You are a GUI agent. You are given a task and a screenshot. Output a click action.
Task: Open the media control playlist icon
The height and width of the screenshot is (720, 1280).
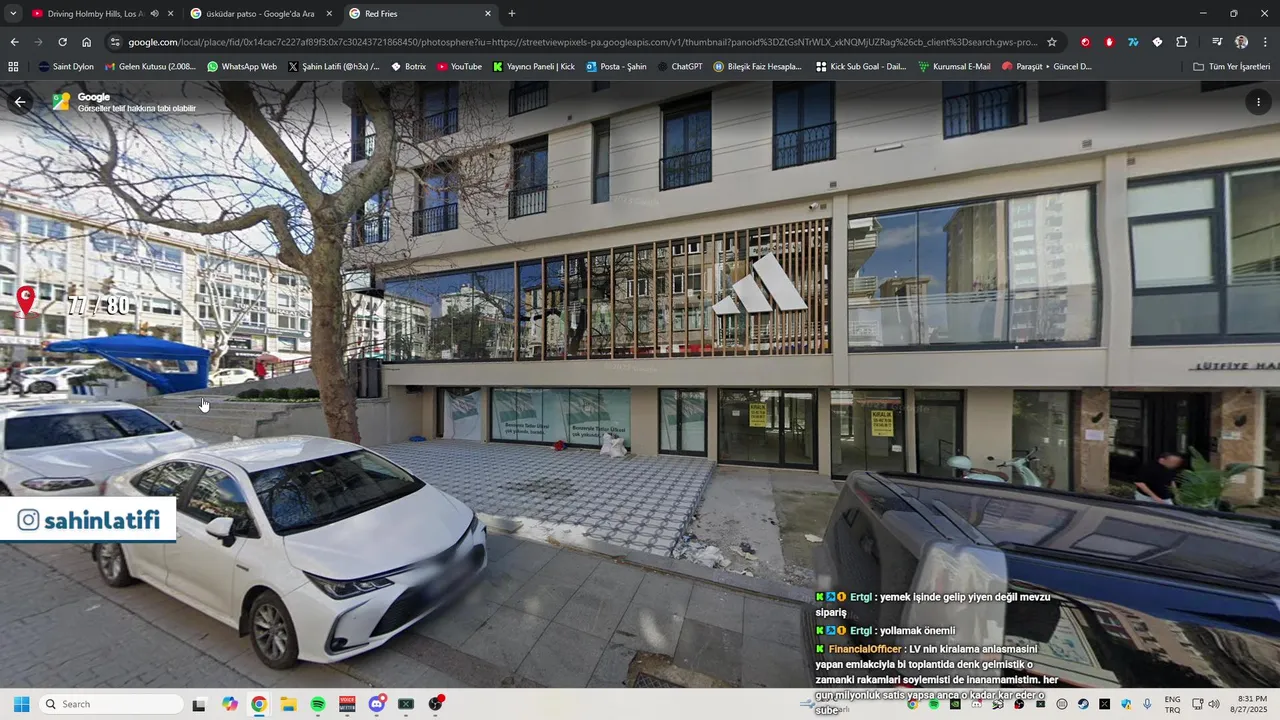[1217, 42]
